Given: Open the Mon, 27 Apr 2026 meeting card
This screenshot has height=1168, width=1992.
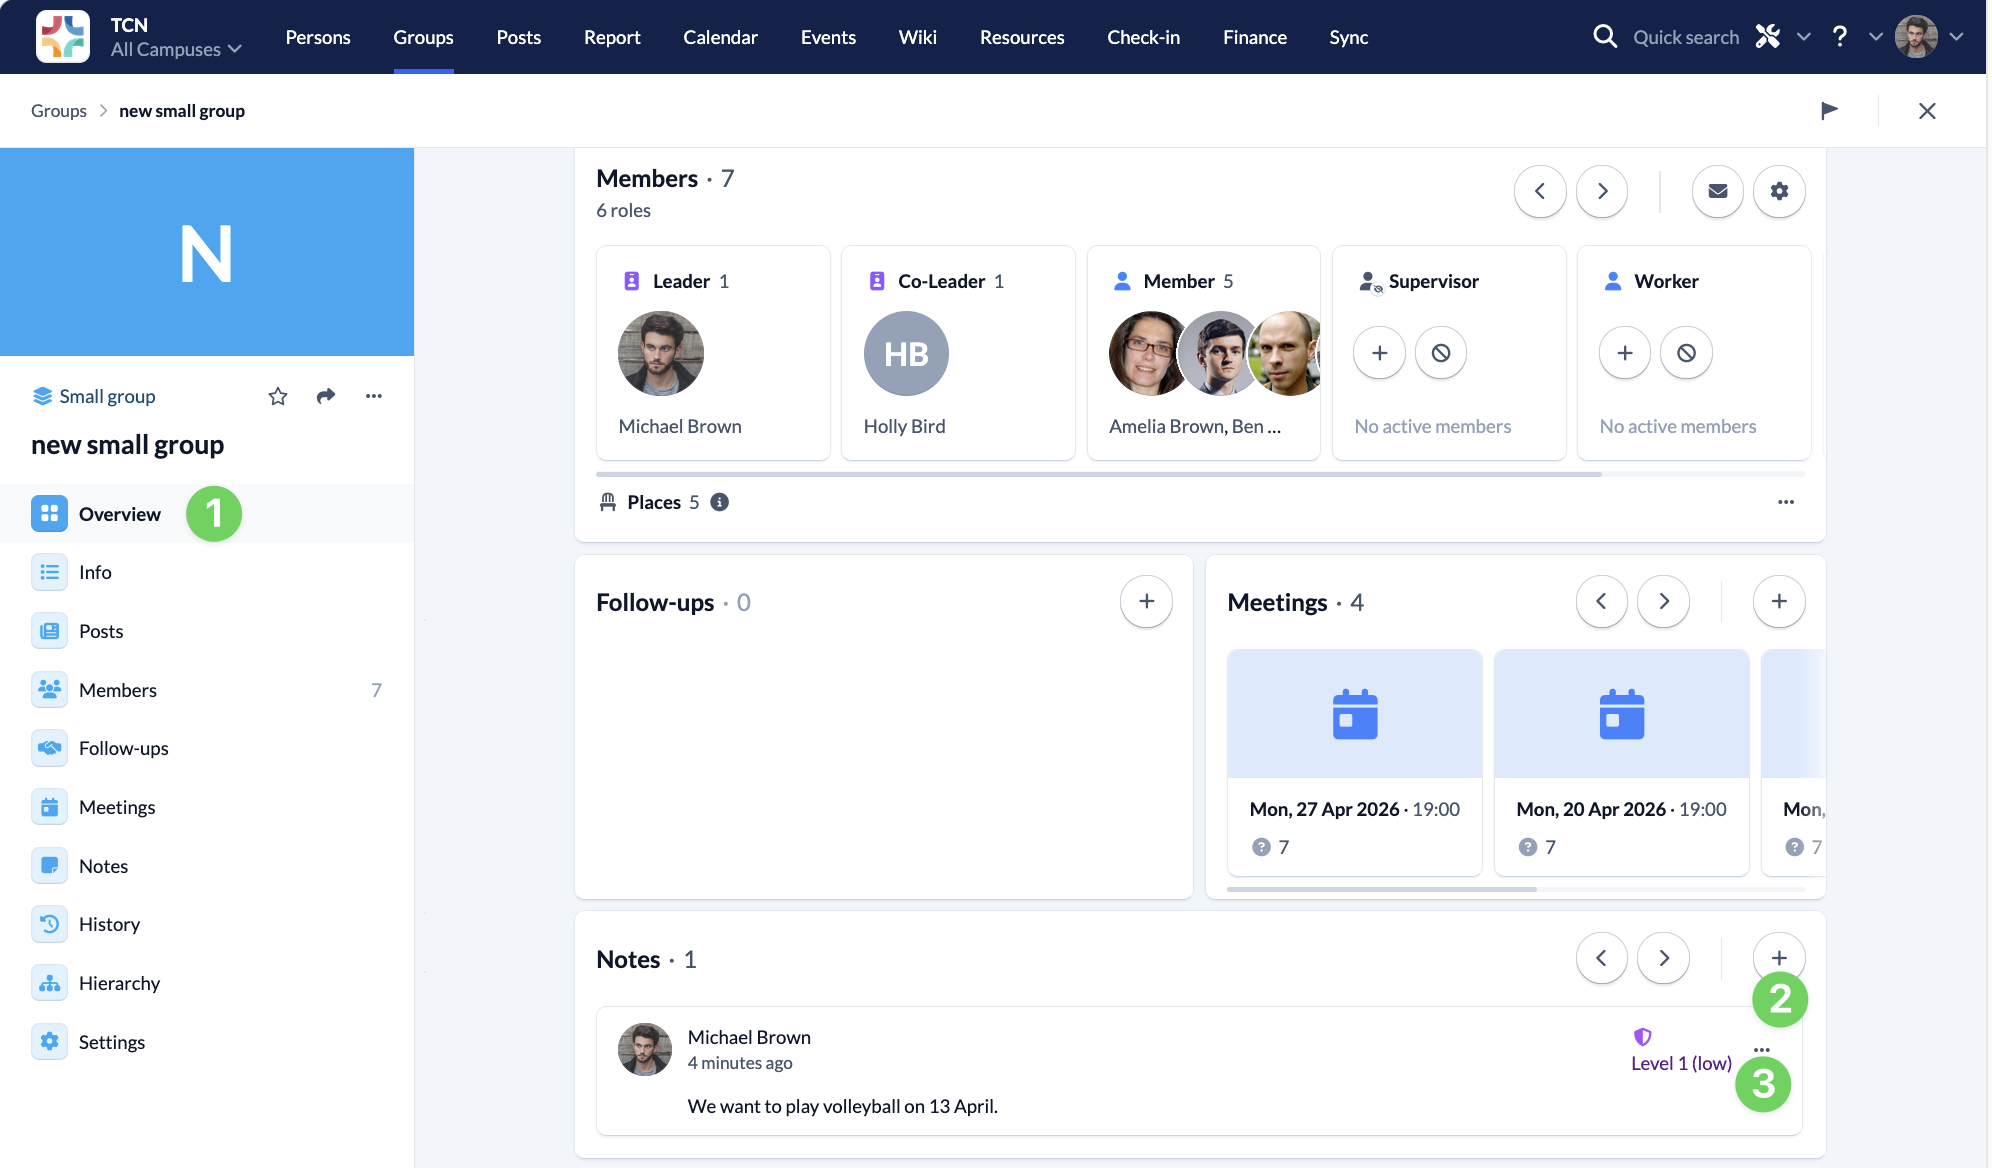Looking at the screenshot, I should [x=1354, y=762].
